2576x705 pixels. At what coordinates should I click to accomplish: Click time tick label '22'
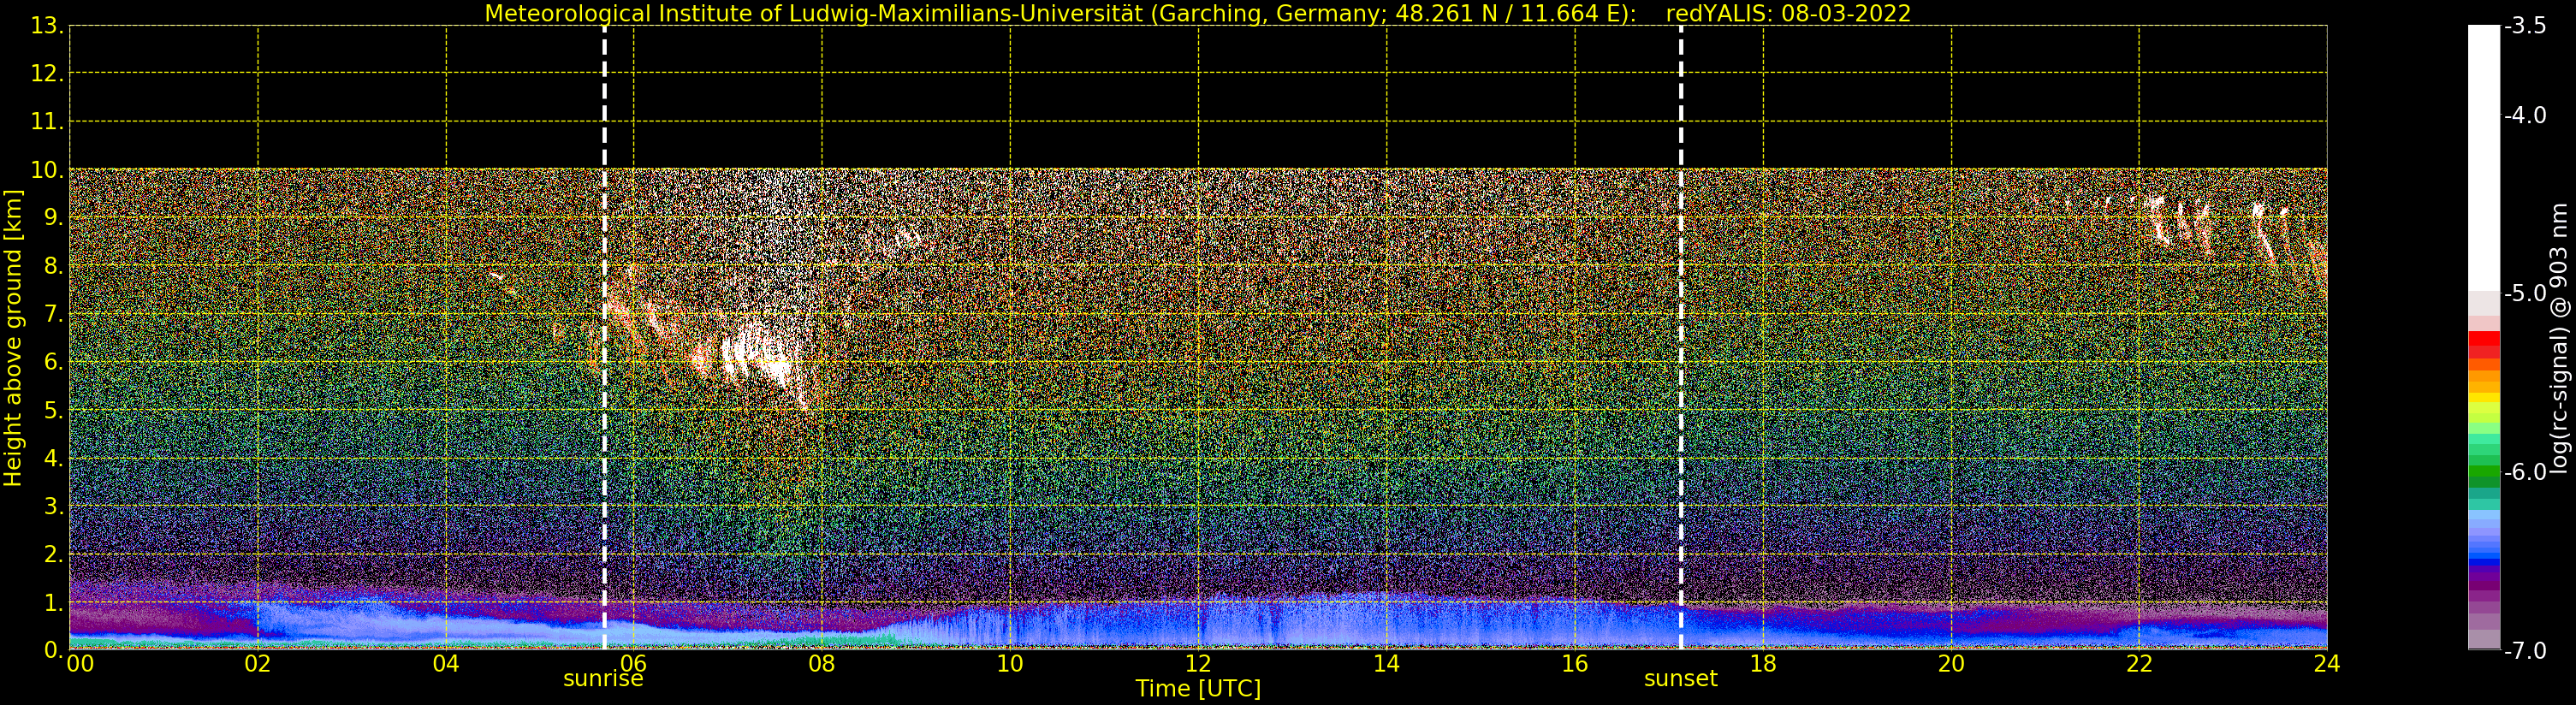tap(2139, 664)
